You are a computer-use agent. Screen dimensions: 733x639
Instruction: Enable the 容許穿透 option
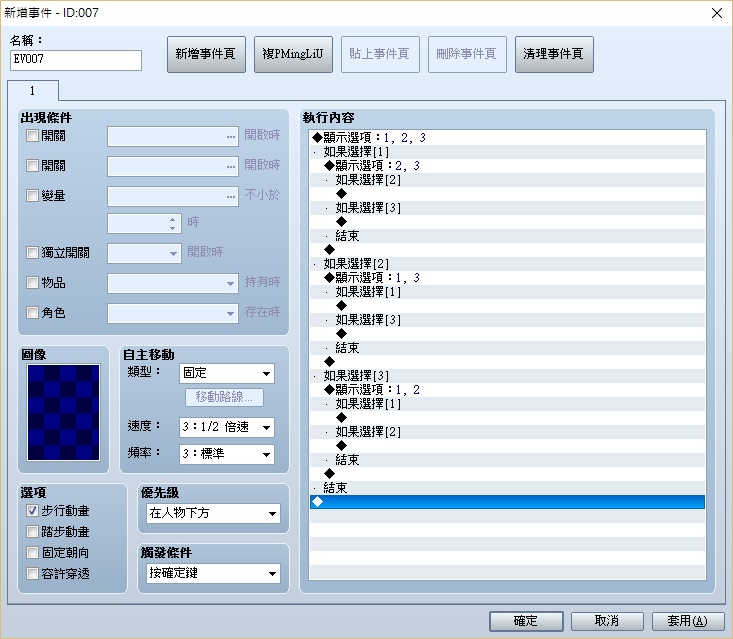[x=32, y=574]
